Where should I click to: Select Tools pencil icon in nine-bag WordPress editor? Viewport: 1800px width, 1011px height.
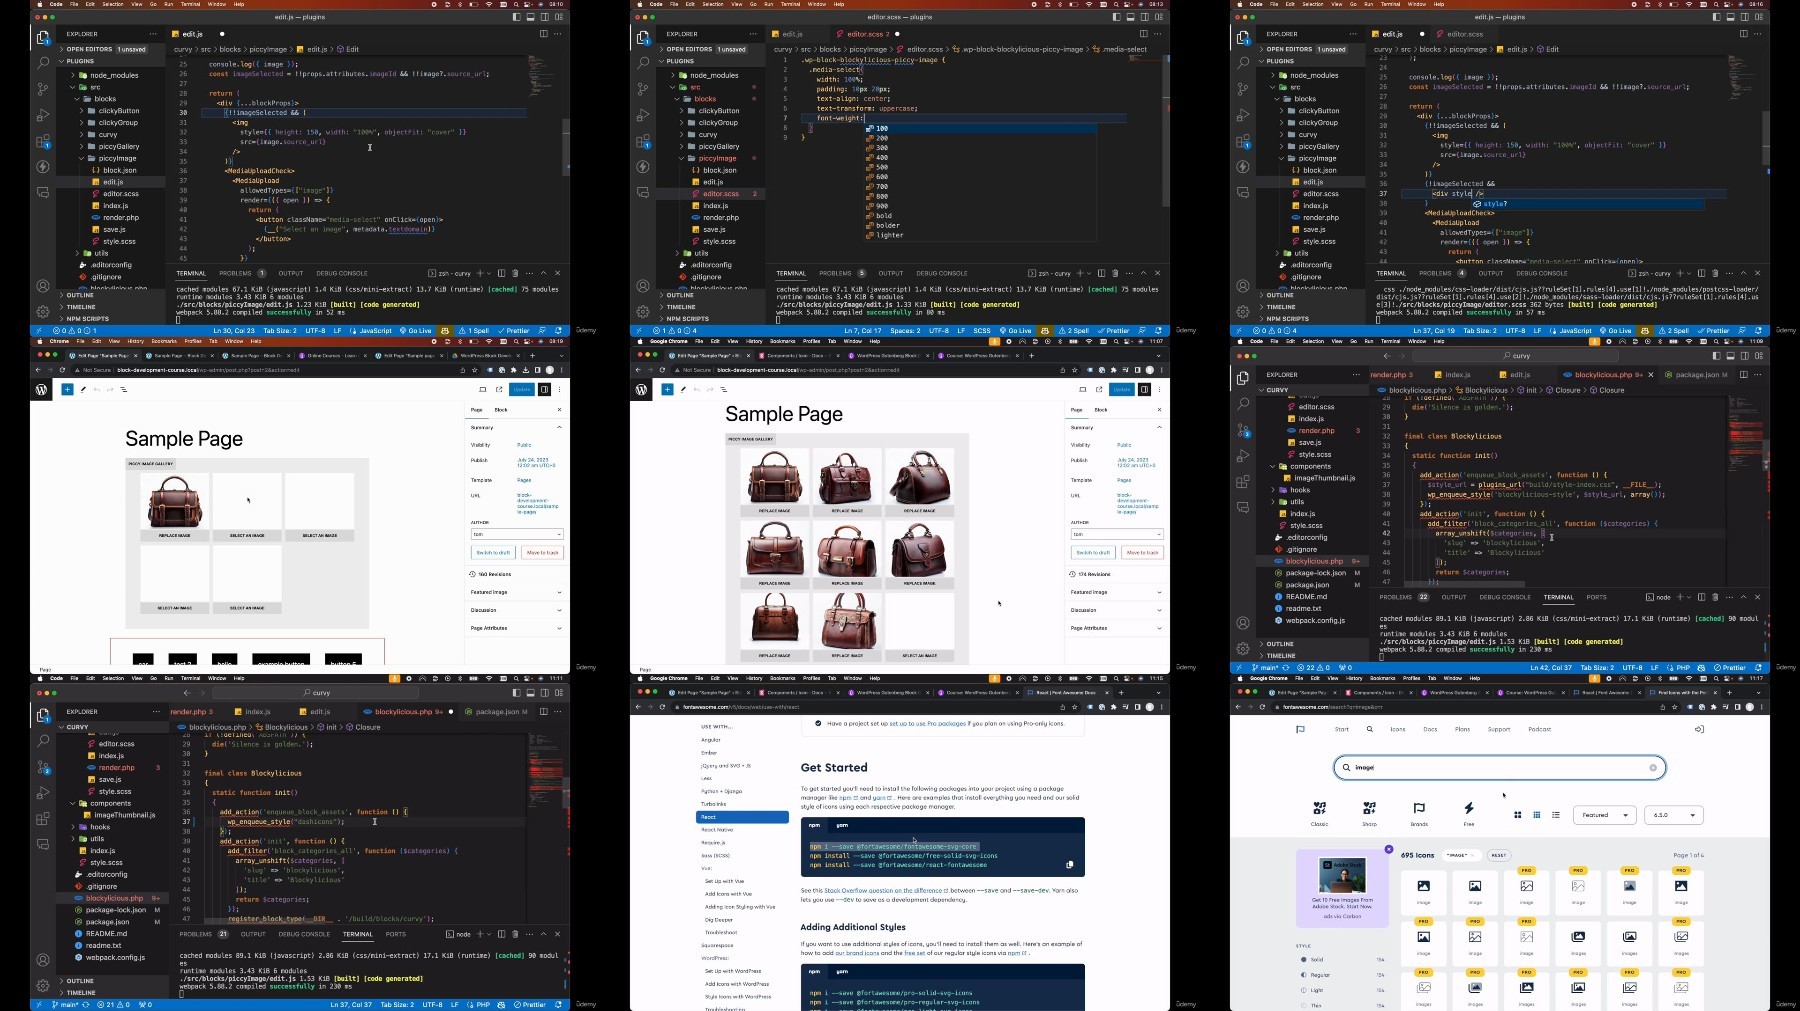pos(683,389)
